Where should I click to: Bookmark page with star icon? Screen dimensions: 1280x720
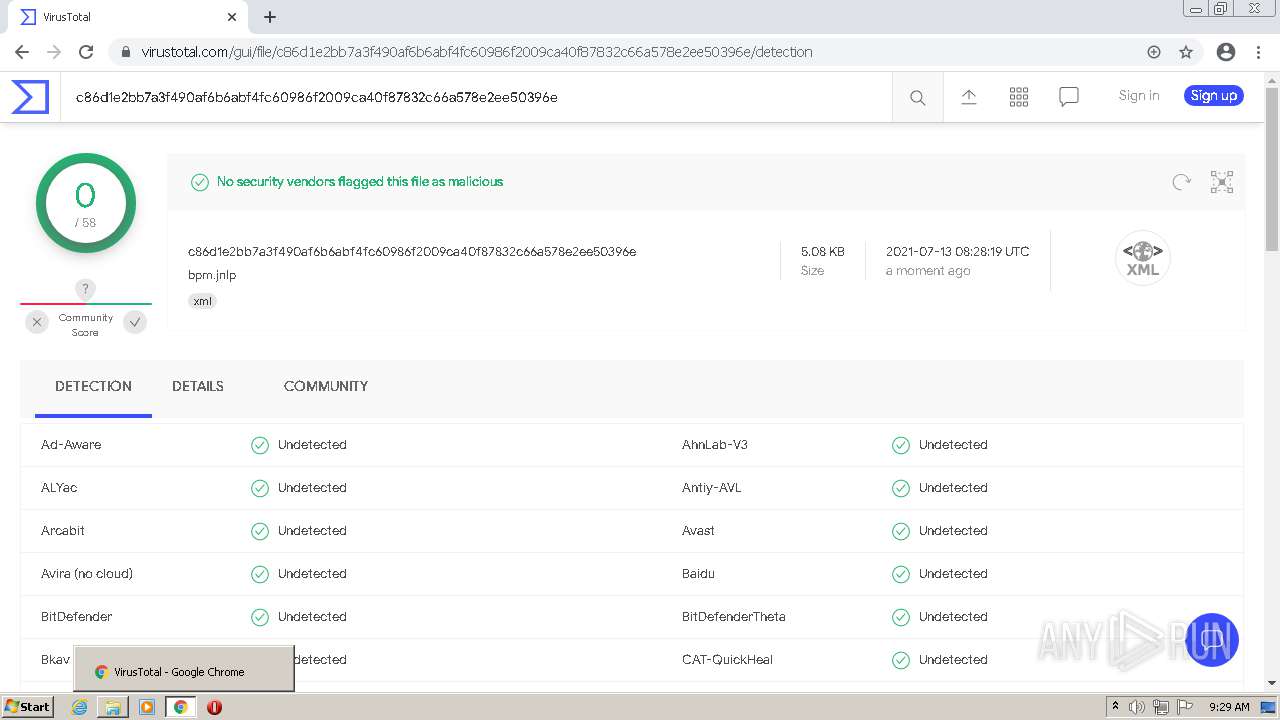coord(1186,52)
